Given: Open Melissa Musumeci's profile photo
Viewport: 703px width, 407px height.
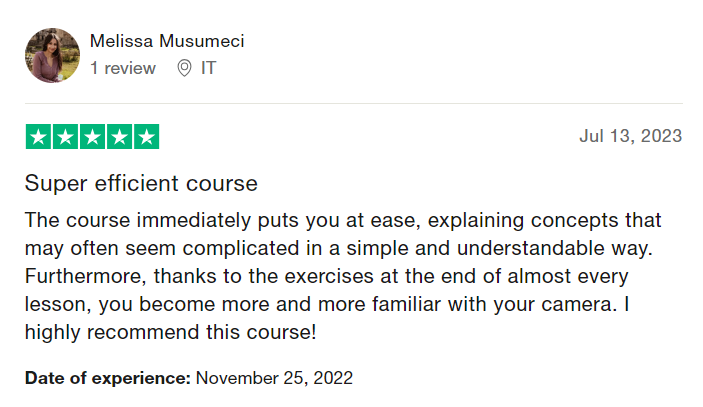Looking at the screenshot, I should [52, 55].
